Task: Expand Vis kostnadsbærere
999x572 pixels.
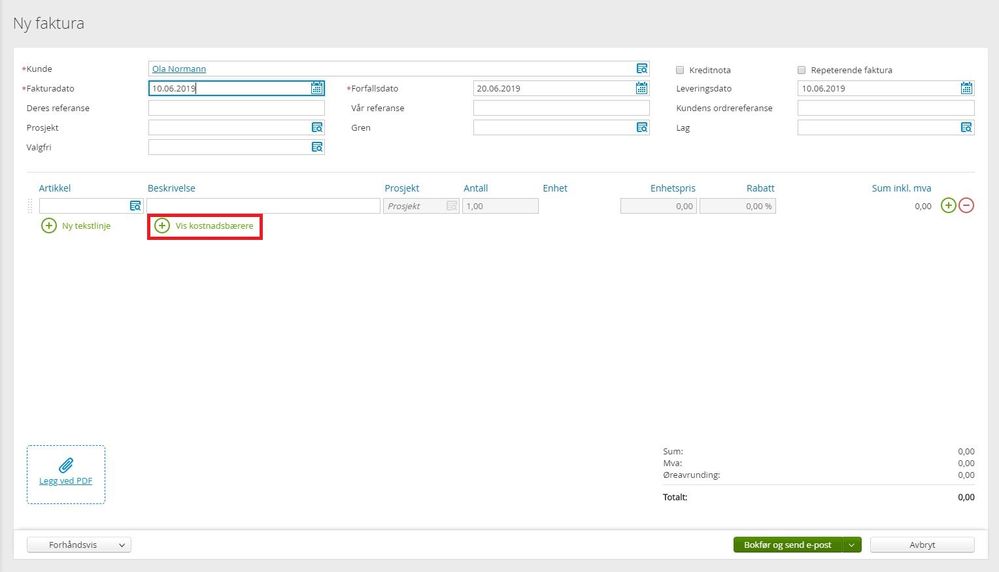Action: 205,225
